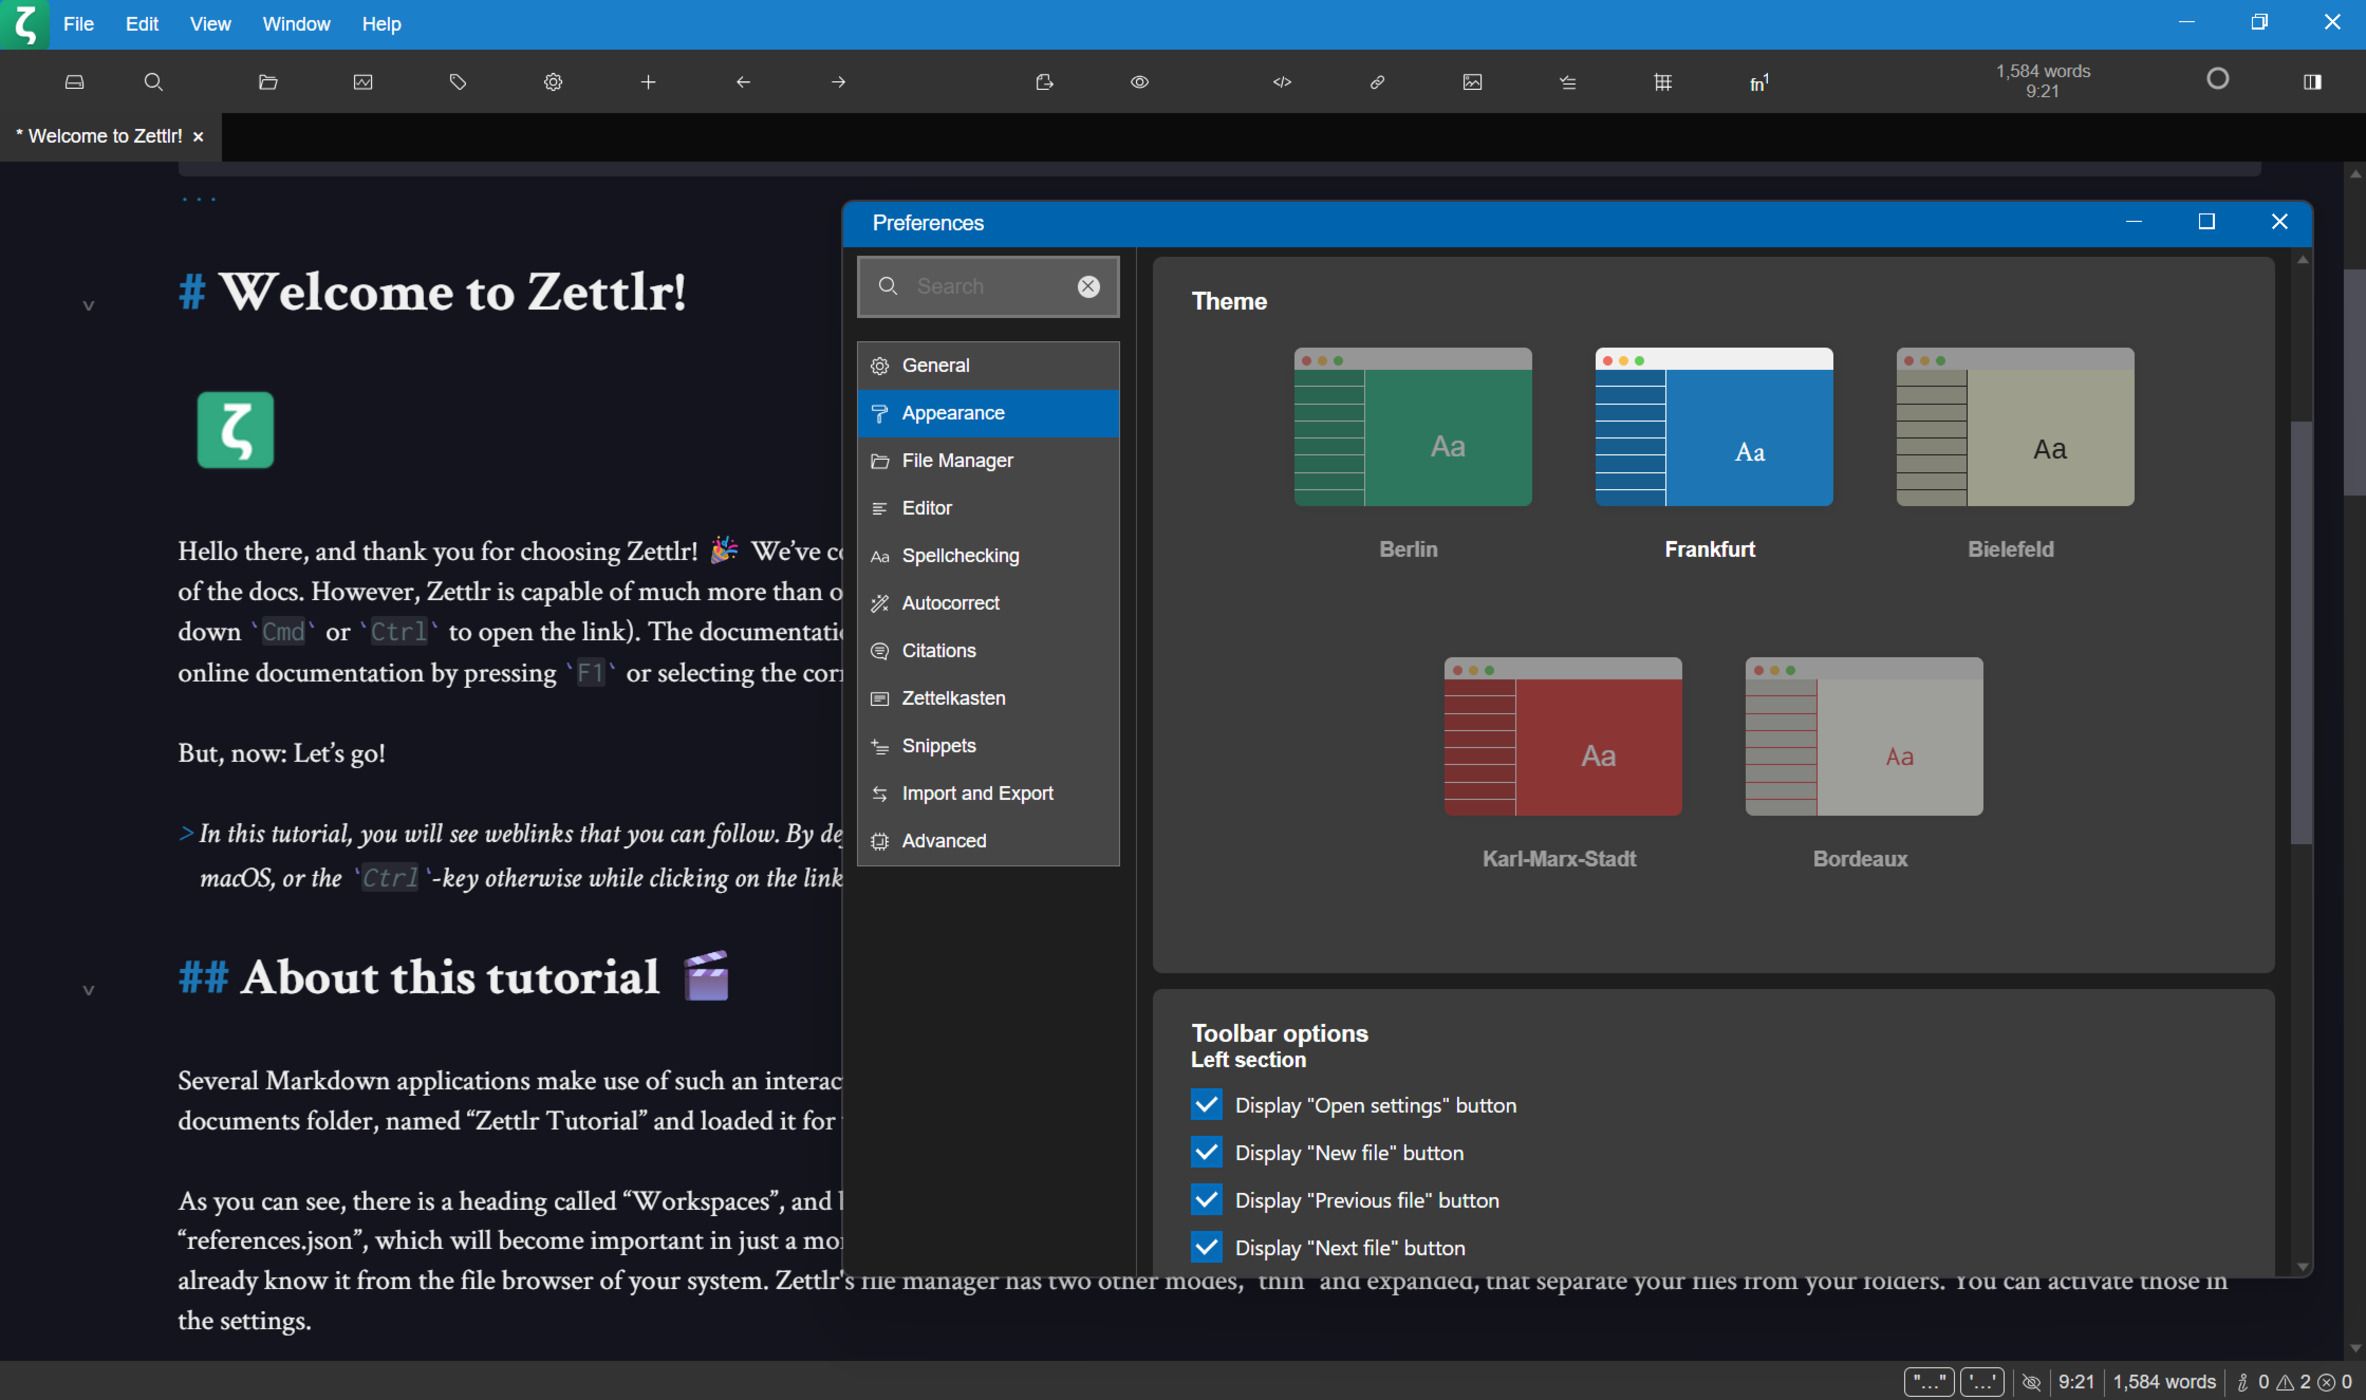Insert a table with grid icon
Screen dimensions: 2366x1400
pos(1662,82)
